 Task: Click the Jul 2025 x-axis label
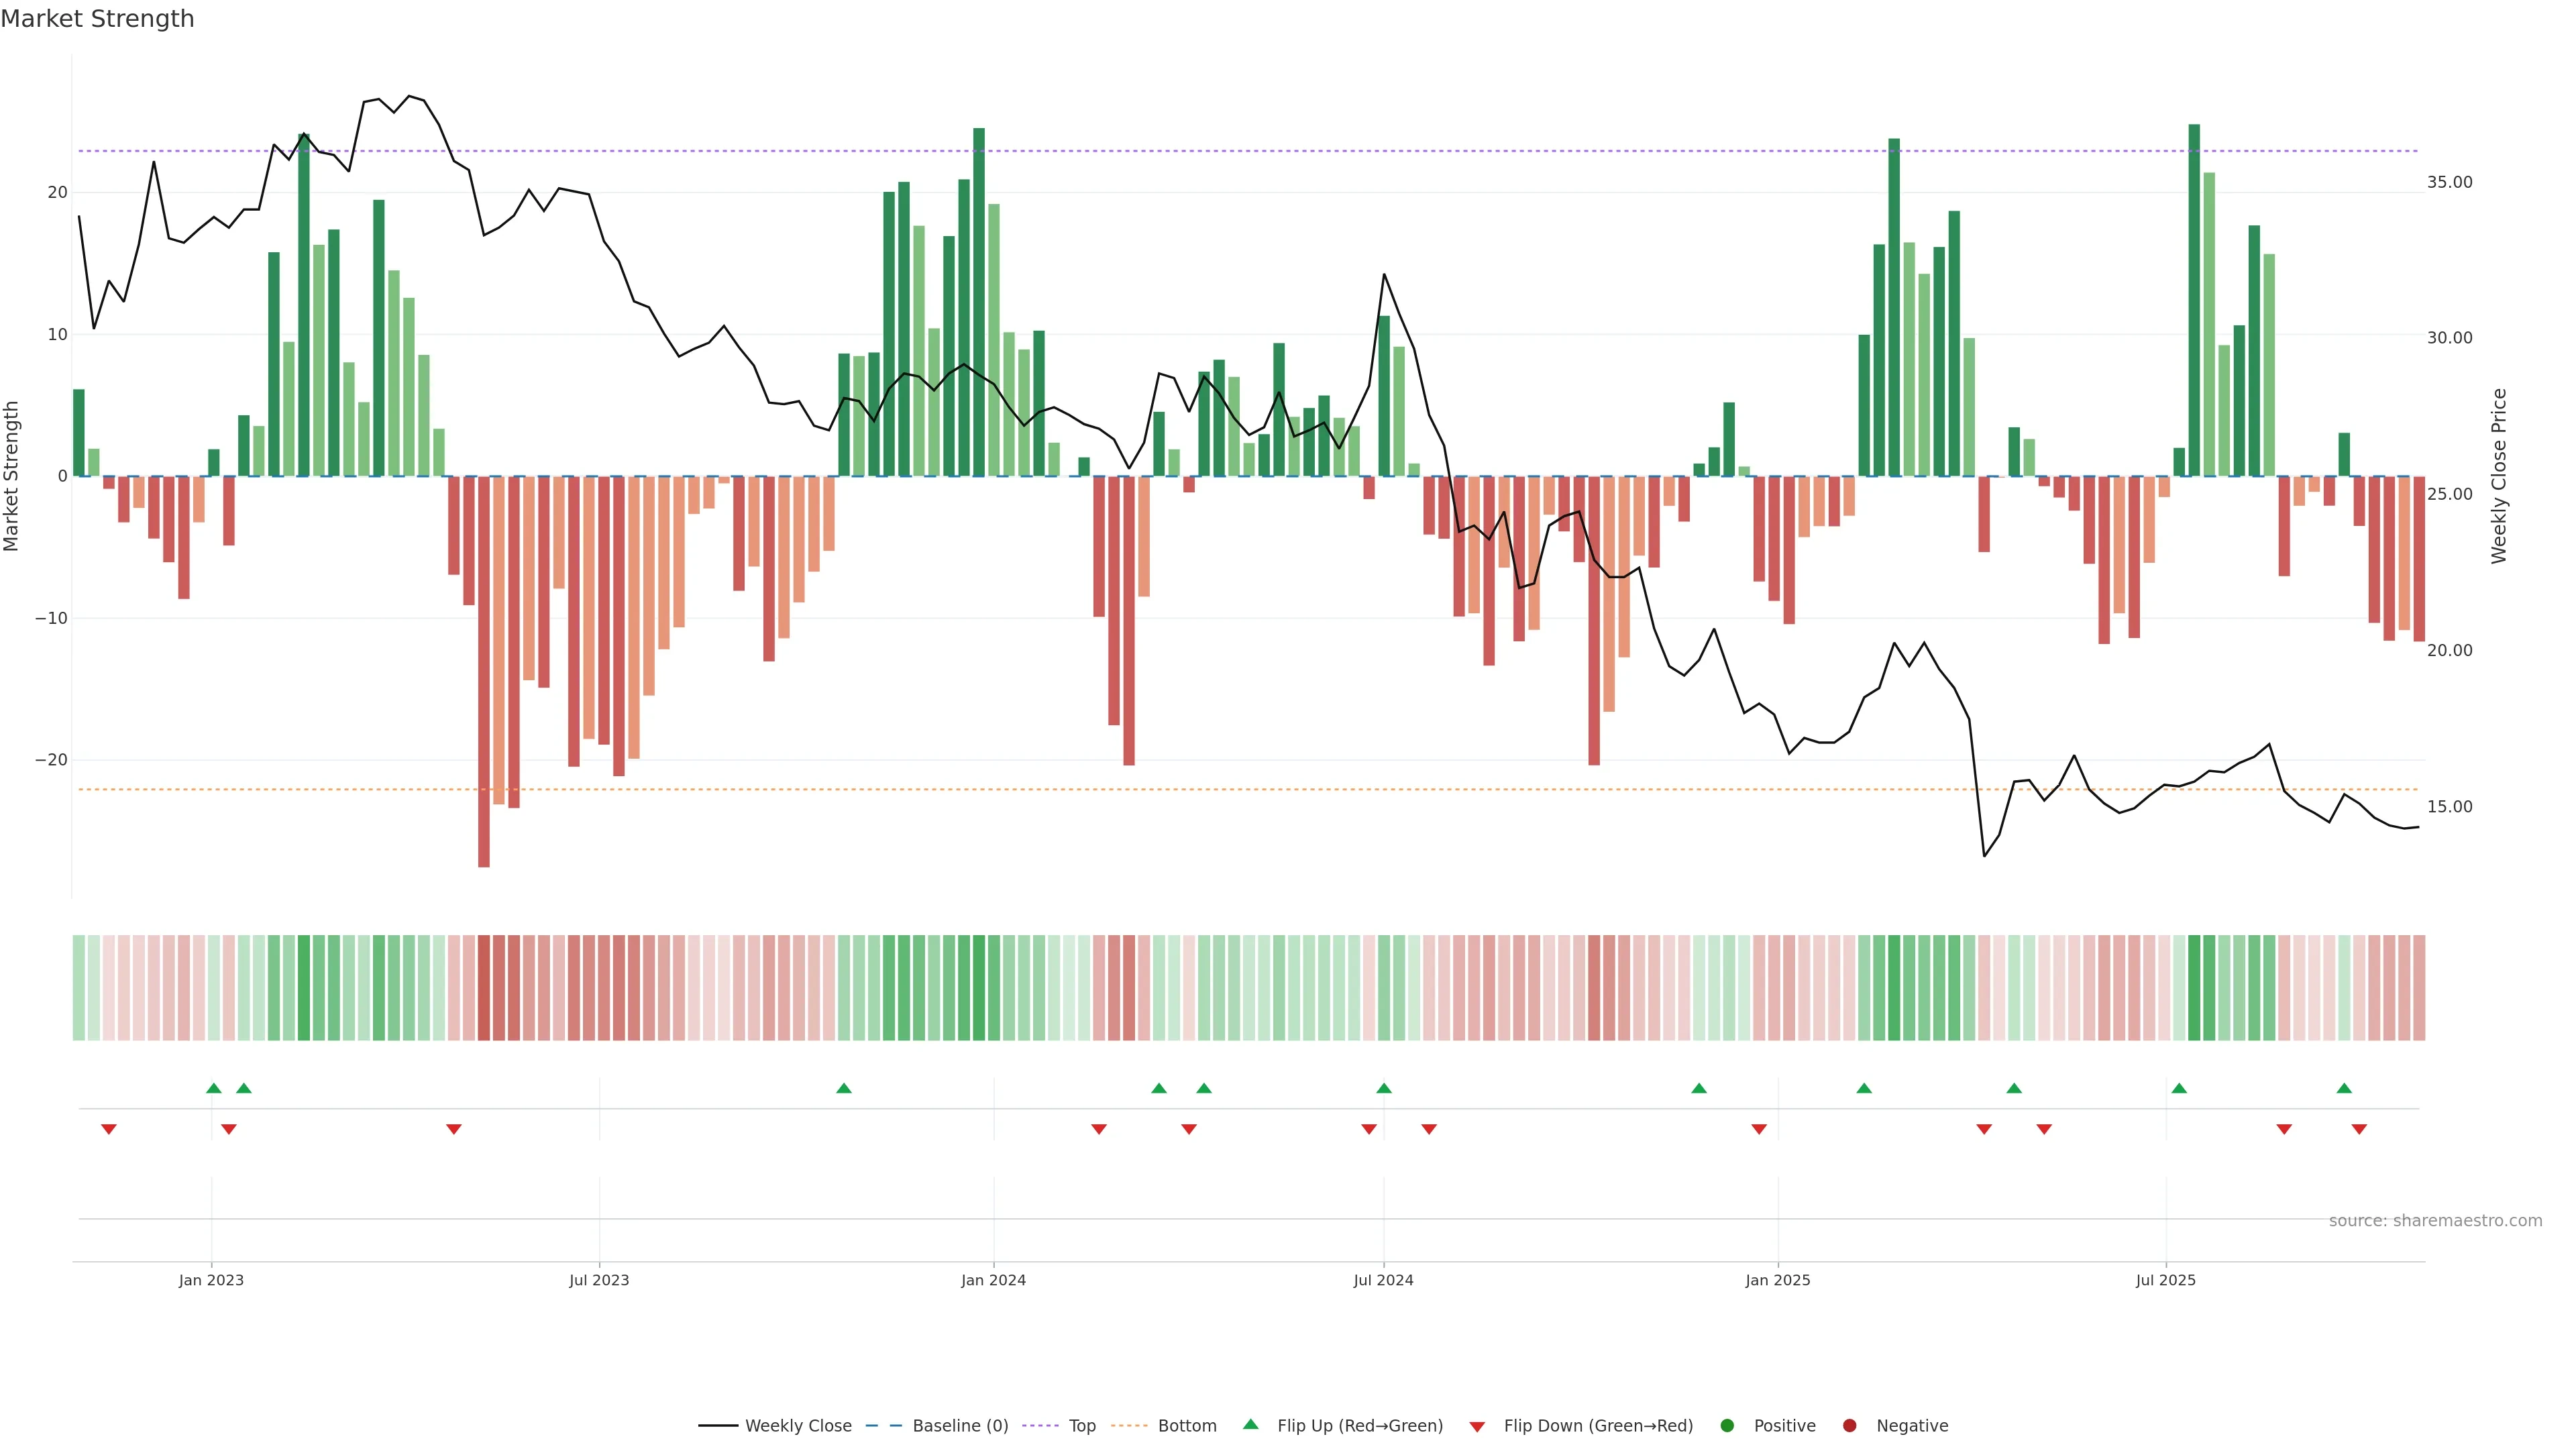pyautogui.click(x=2165, y=1280)
